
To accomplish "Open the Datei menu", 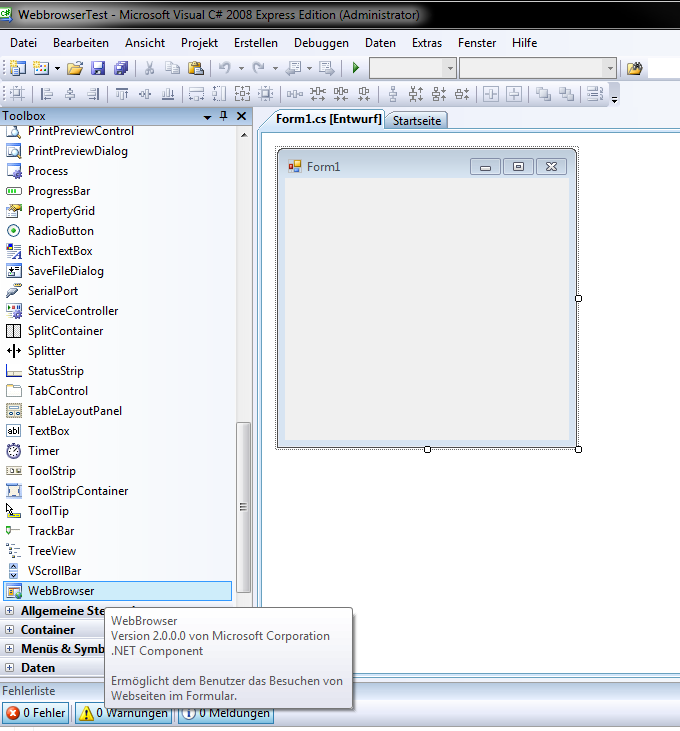I will point(23,43).
